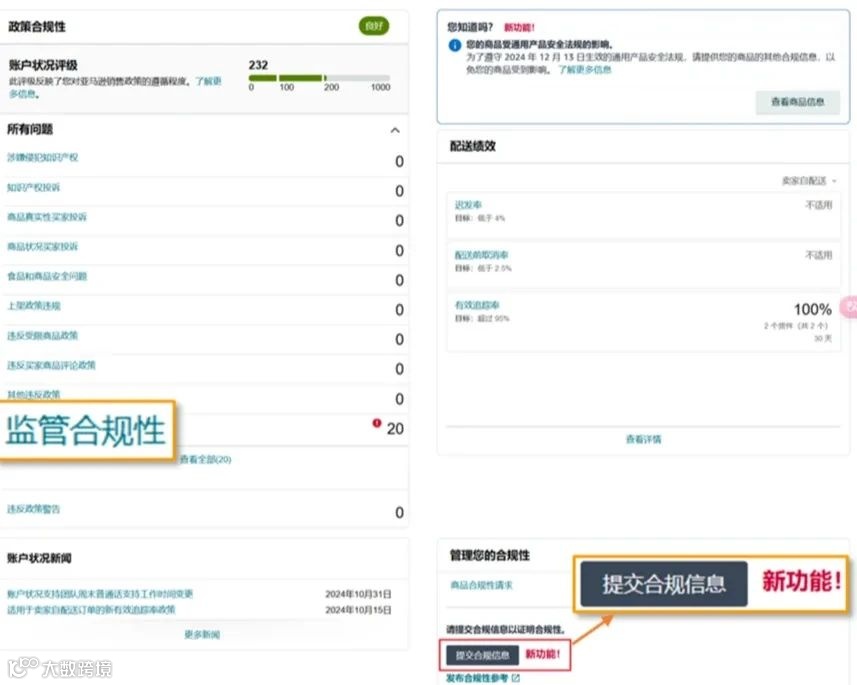Image resolution: width=857 pixels, height=685 pixels.
Task: Open the 违反政策警告 link
Action: point(33,509)
